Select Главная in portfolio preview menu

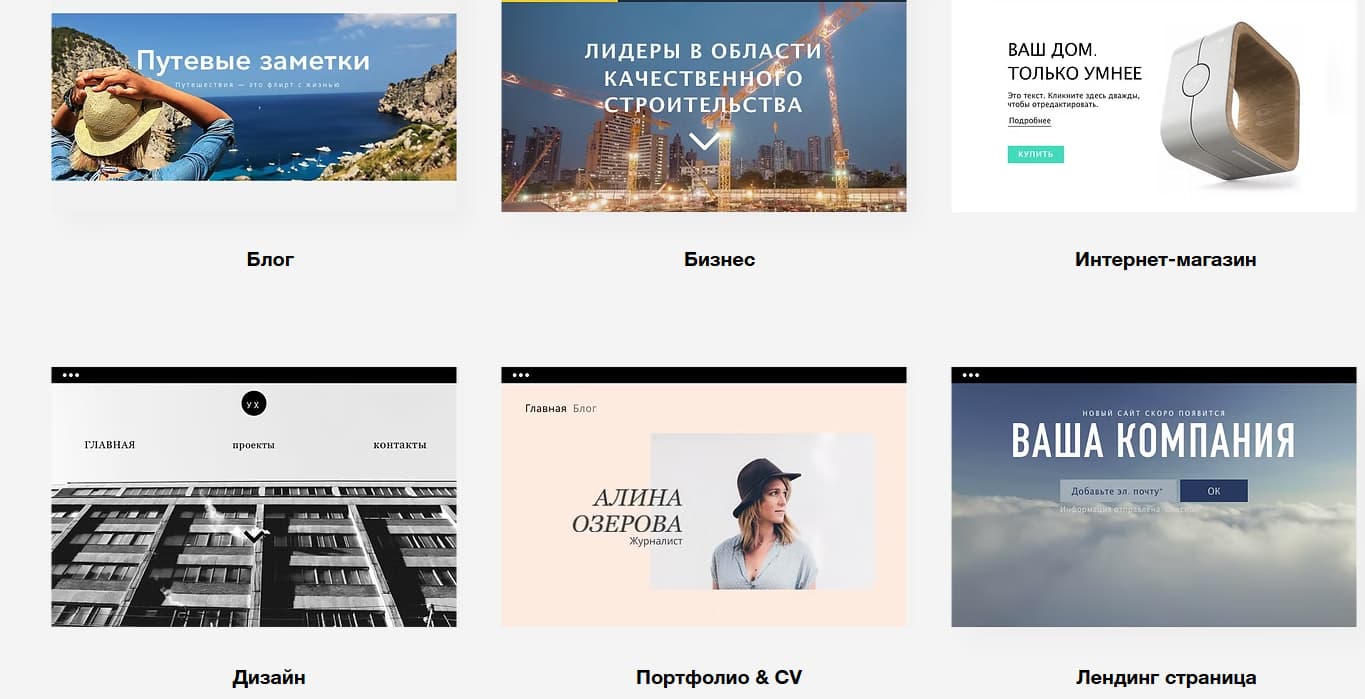(546, 408)
